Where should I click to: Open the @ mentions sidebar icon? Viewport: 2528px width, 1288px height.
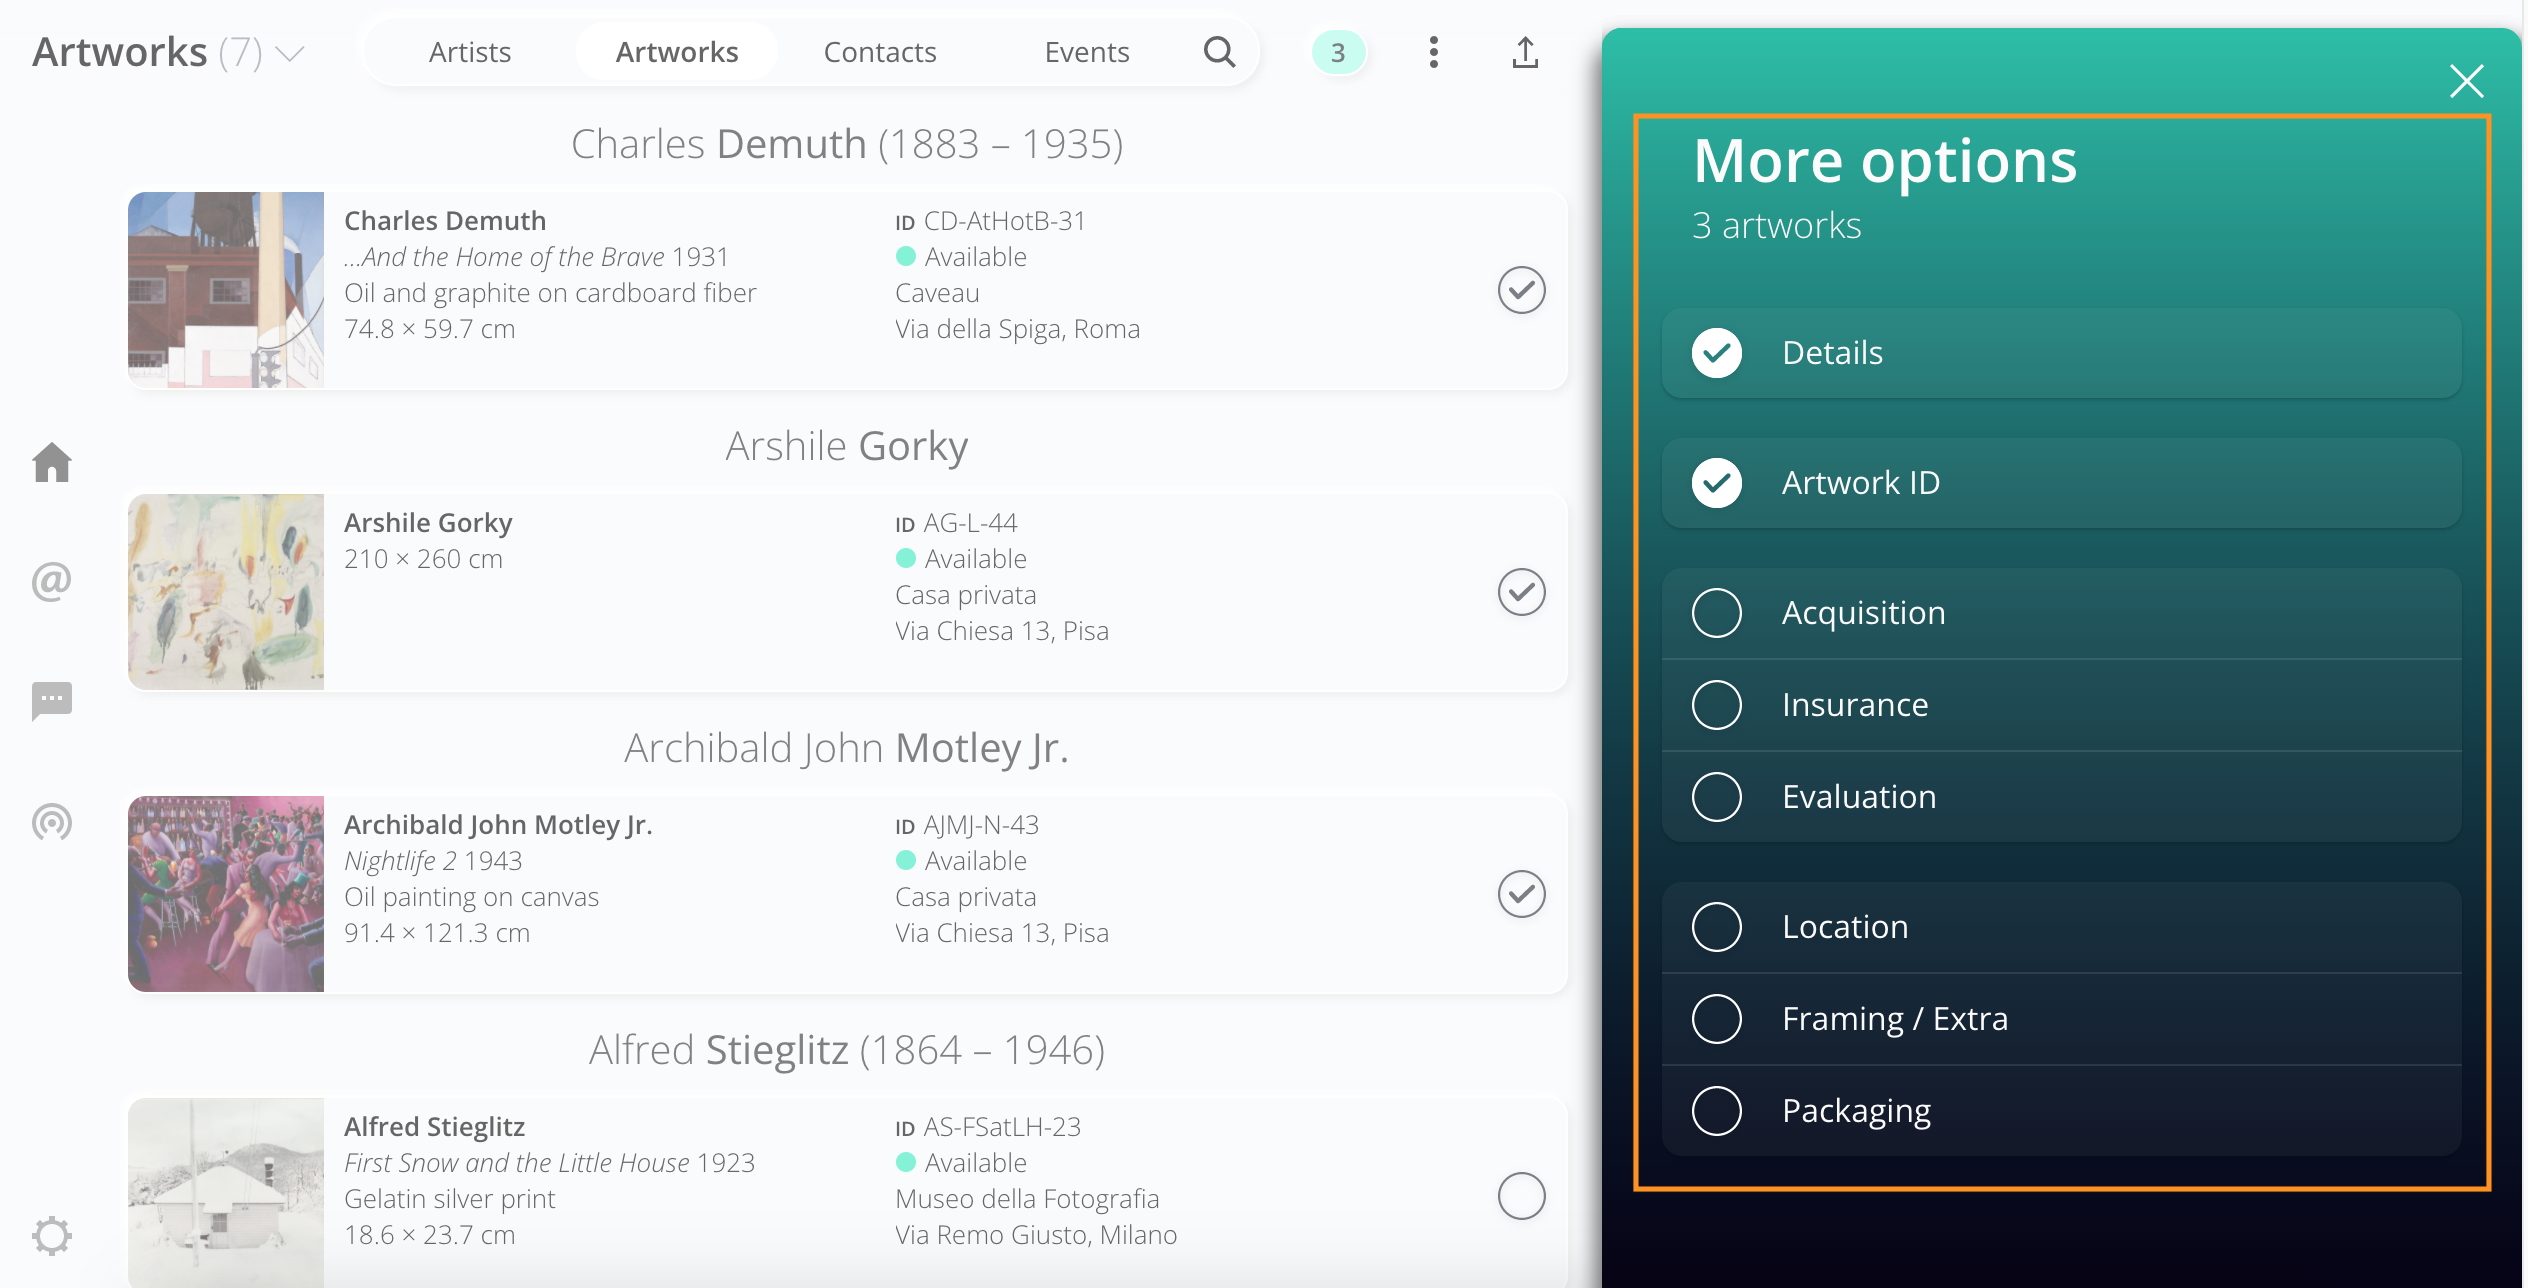coord(52,581)
